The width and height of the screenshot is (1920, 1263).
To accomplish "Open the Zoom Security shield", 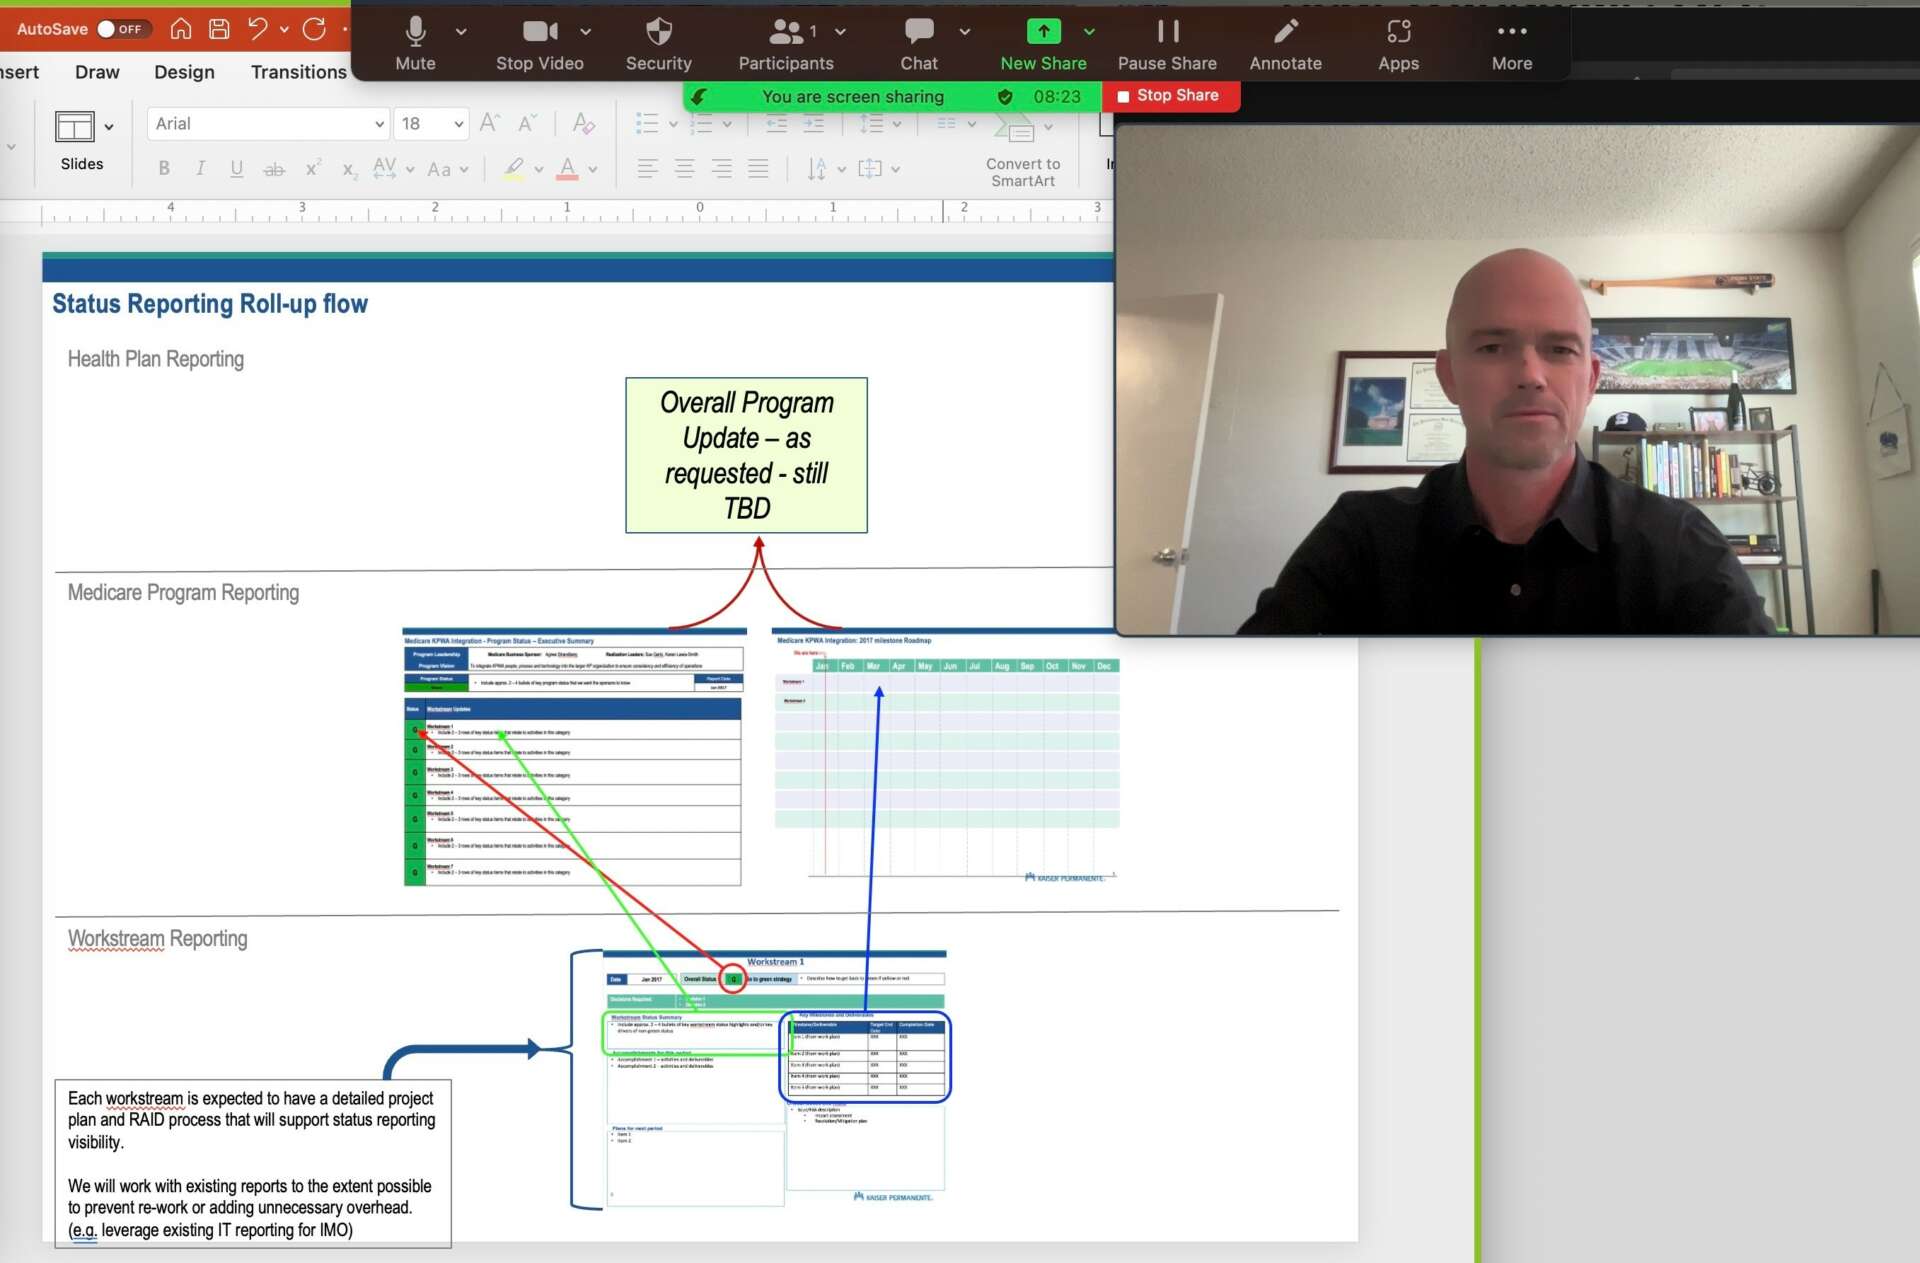I will (658, 33).
